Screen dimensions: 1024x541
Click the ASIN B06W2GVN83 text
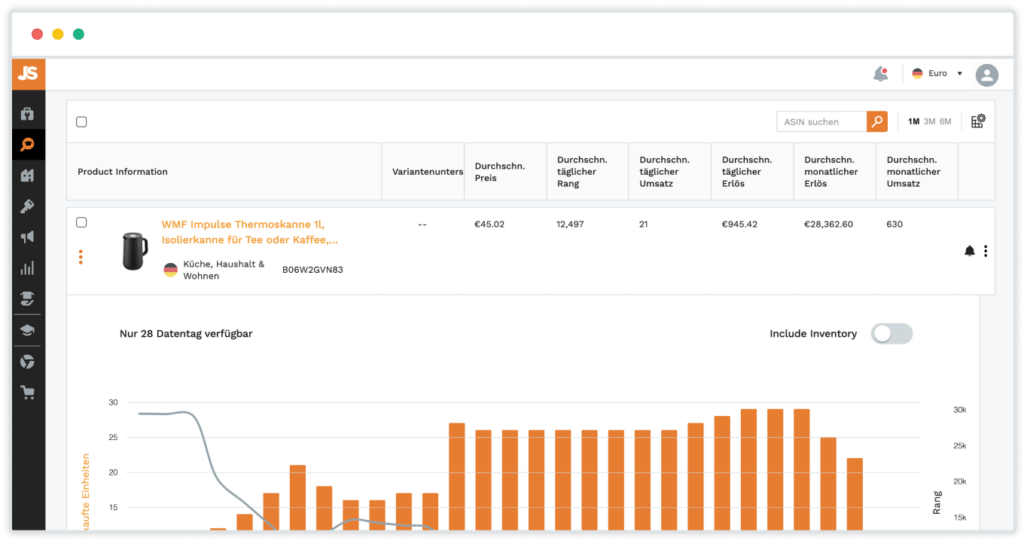pos(312,270)
